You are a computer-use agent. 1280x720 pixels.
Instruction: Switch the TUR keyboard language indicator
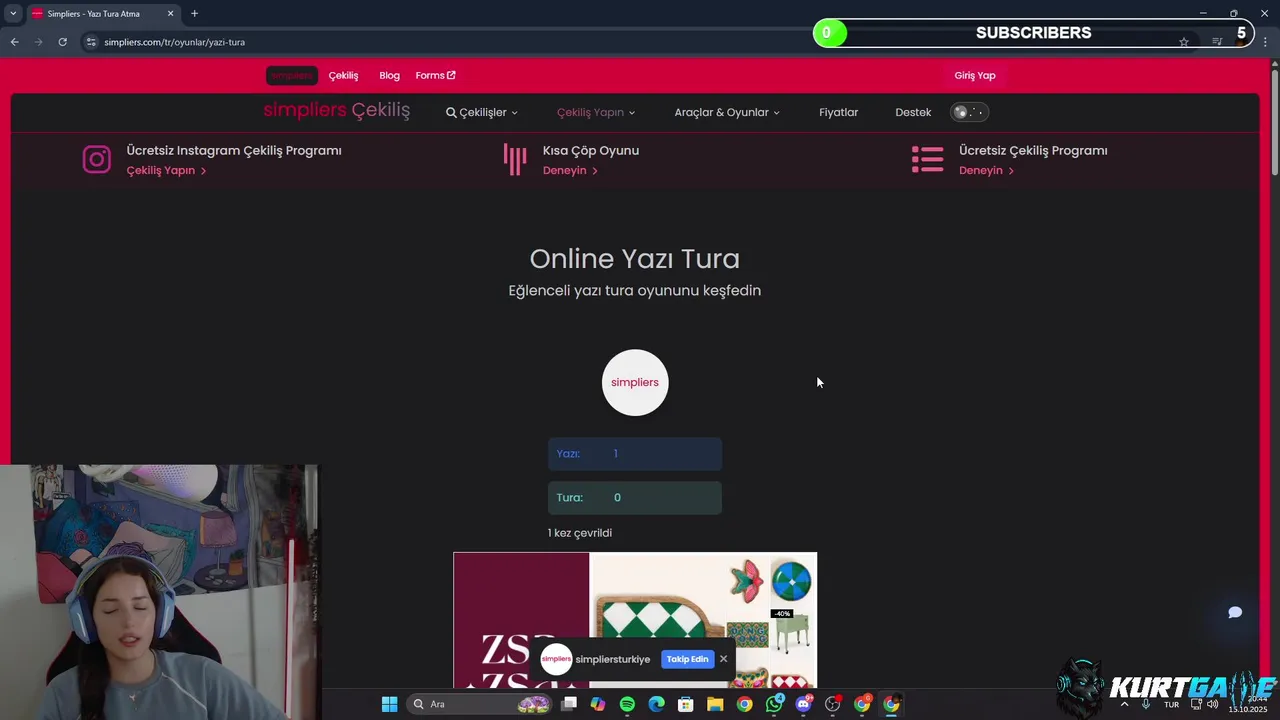click(x=1171, y=704)
